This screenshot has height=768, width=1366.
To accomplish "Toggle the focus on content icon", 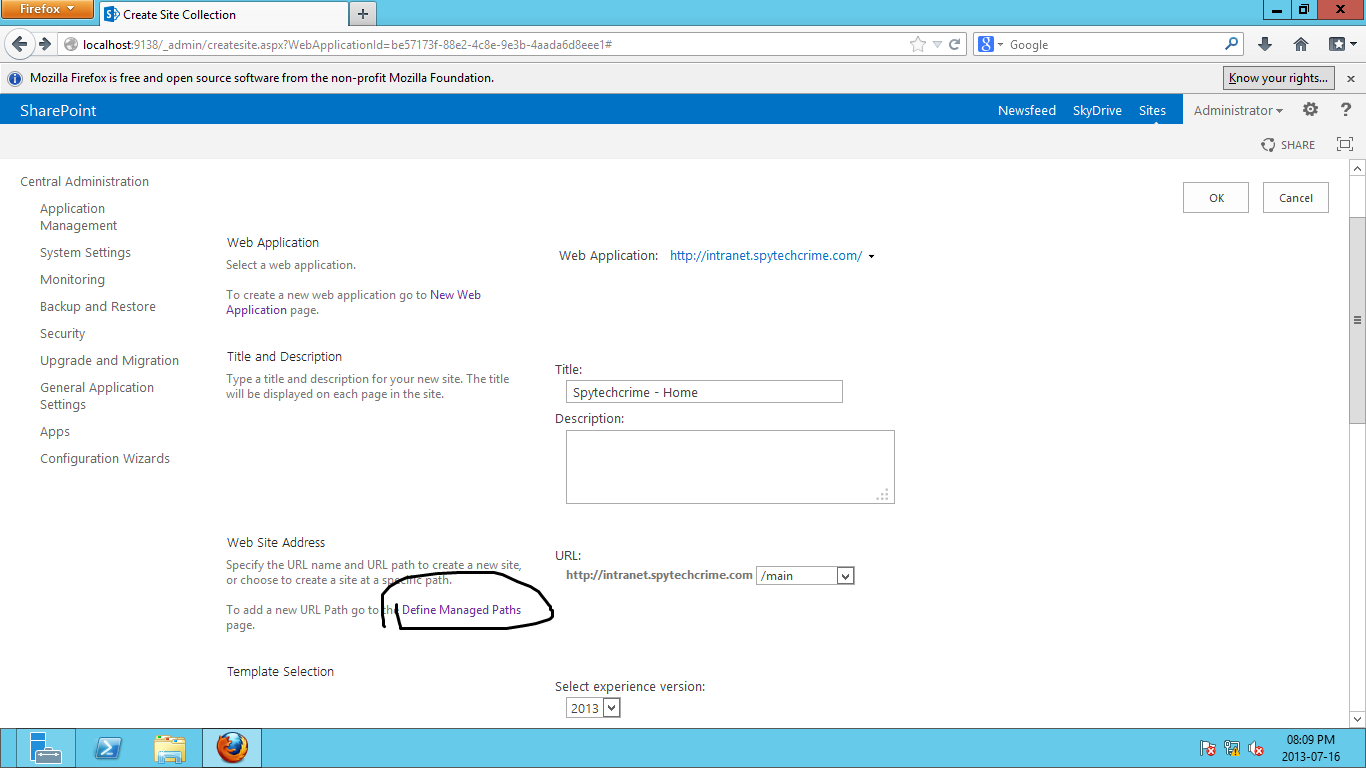I will click(x=1345, y=145).
